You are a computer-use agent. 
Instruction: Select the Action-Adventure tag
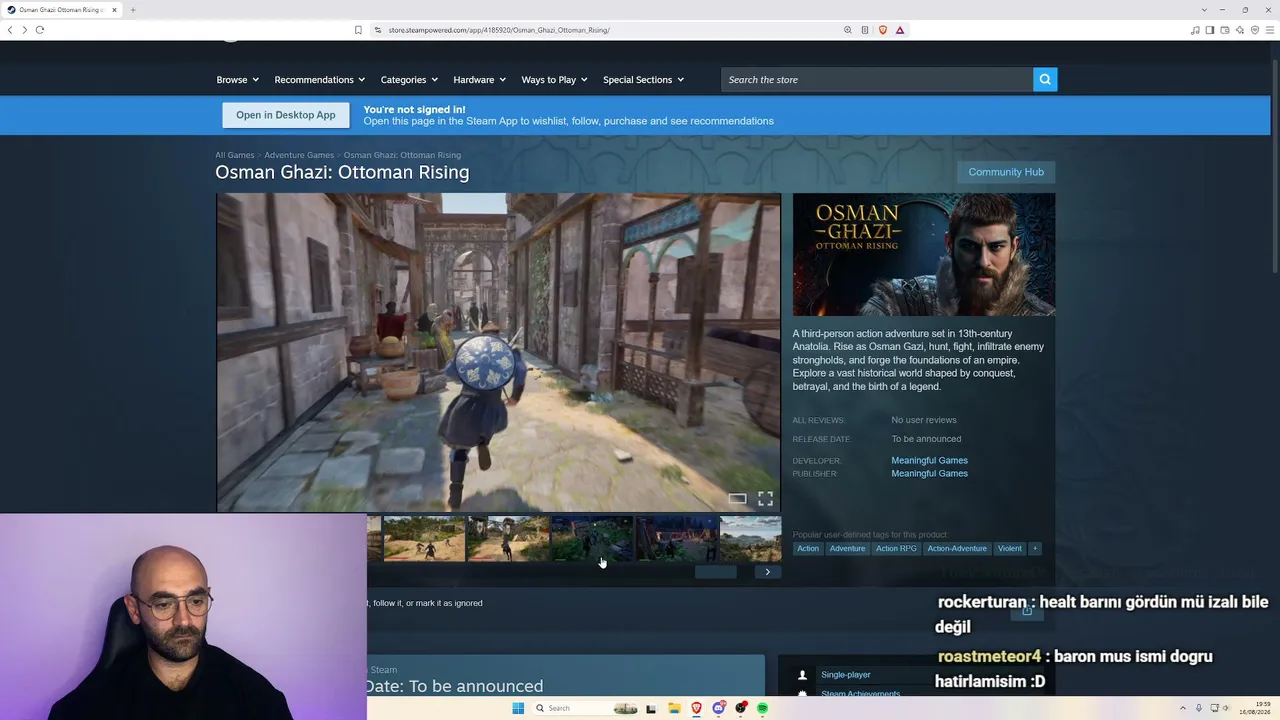(x=957, y=548)
